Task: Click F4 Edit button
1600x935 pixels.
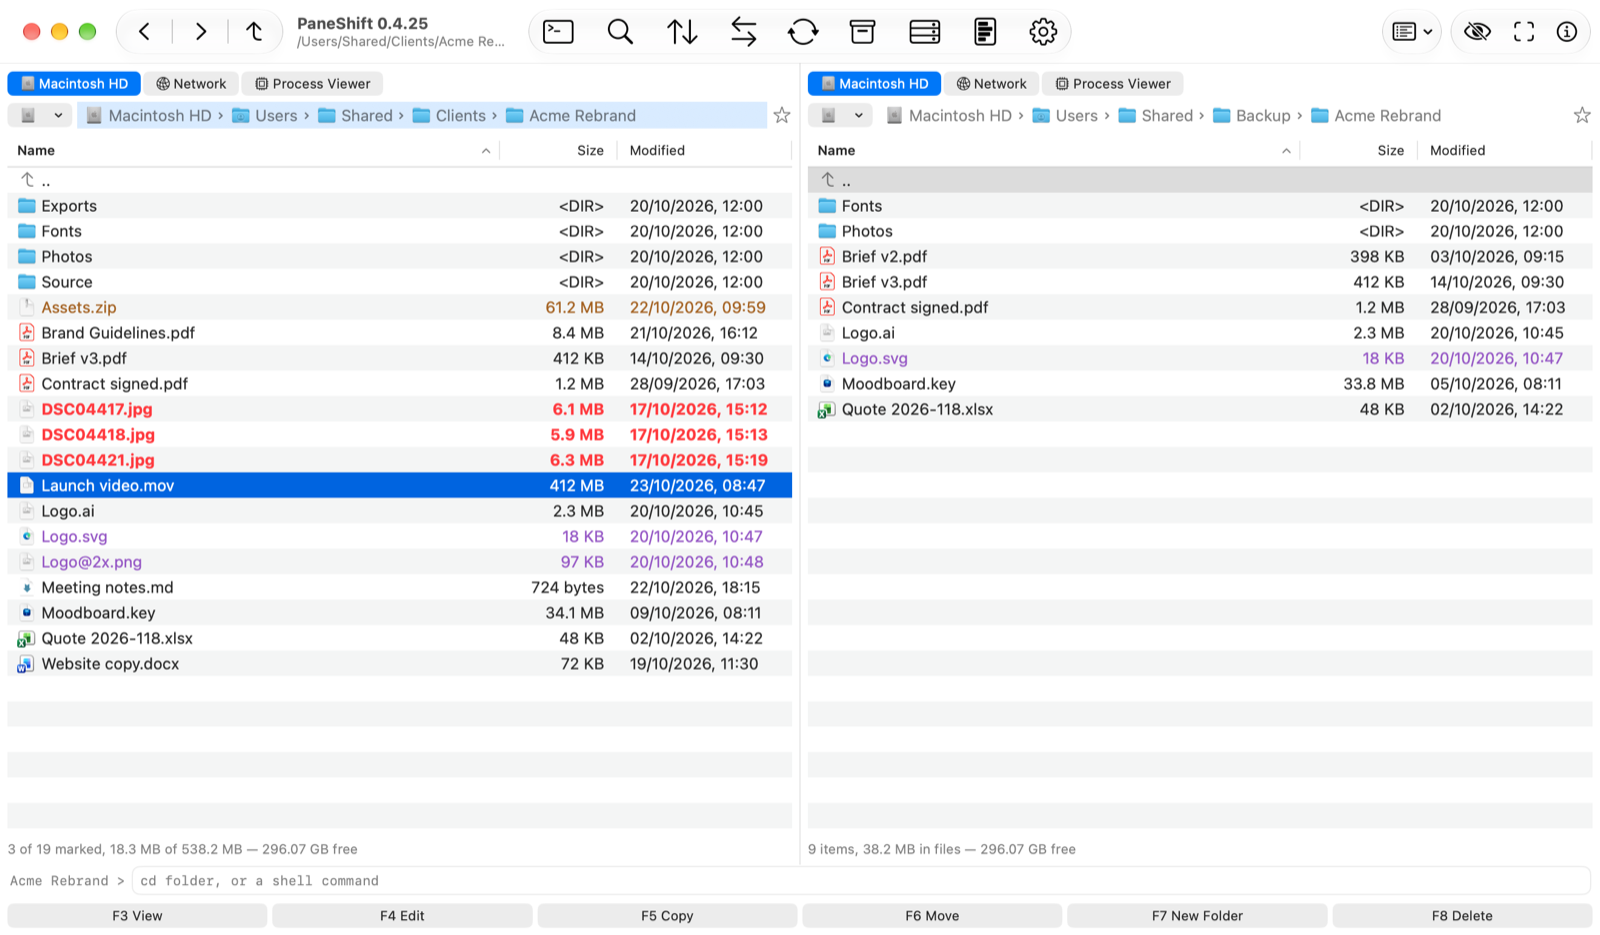Action: [402, 916]
